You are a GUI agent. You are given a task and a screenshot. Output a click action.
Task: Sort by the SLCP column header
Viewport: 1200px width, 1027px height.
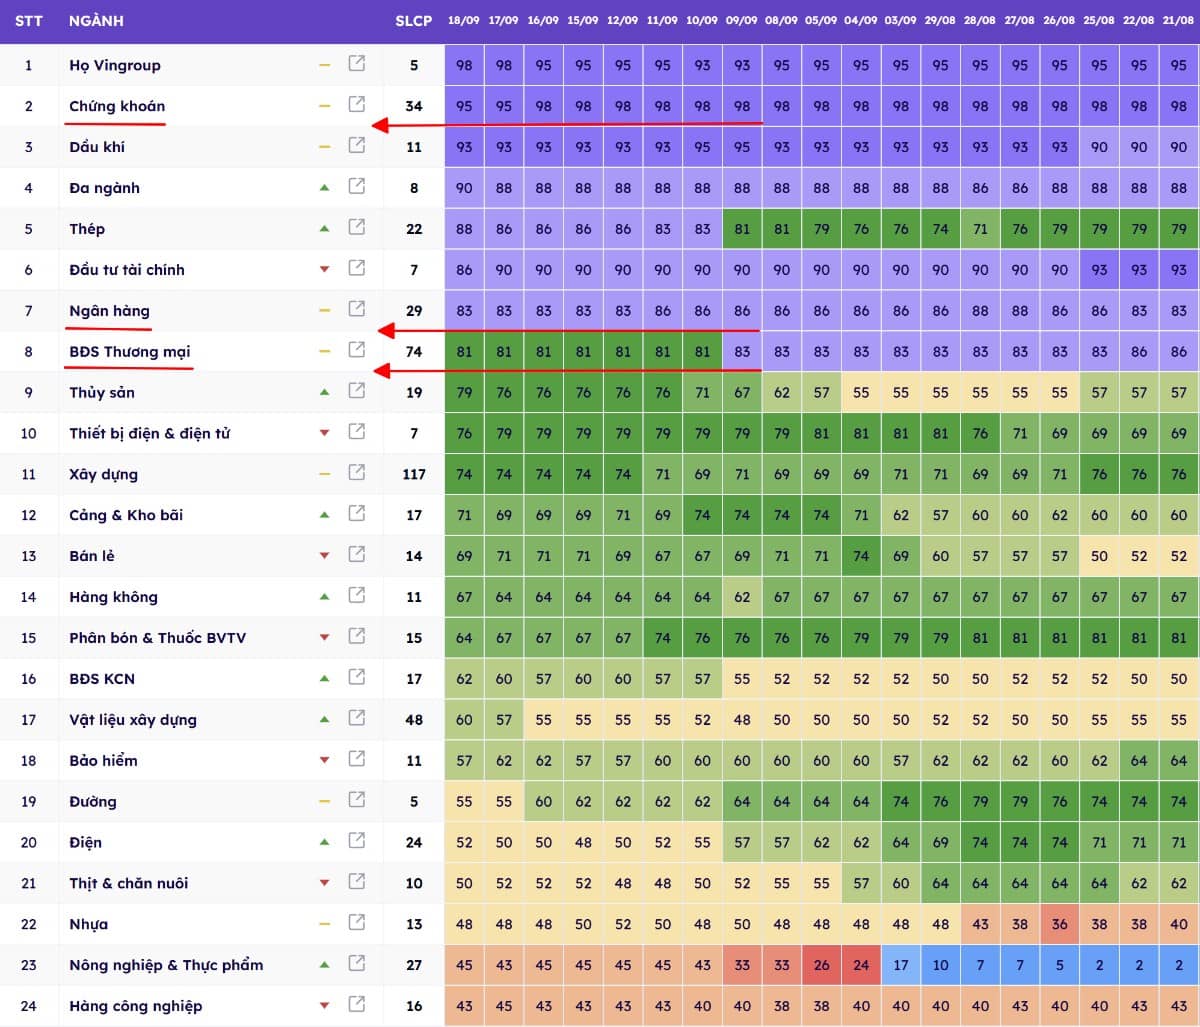pos(414,21)
